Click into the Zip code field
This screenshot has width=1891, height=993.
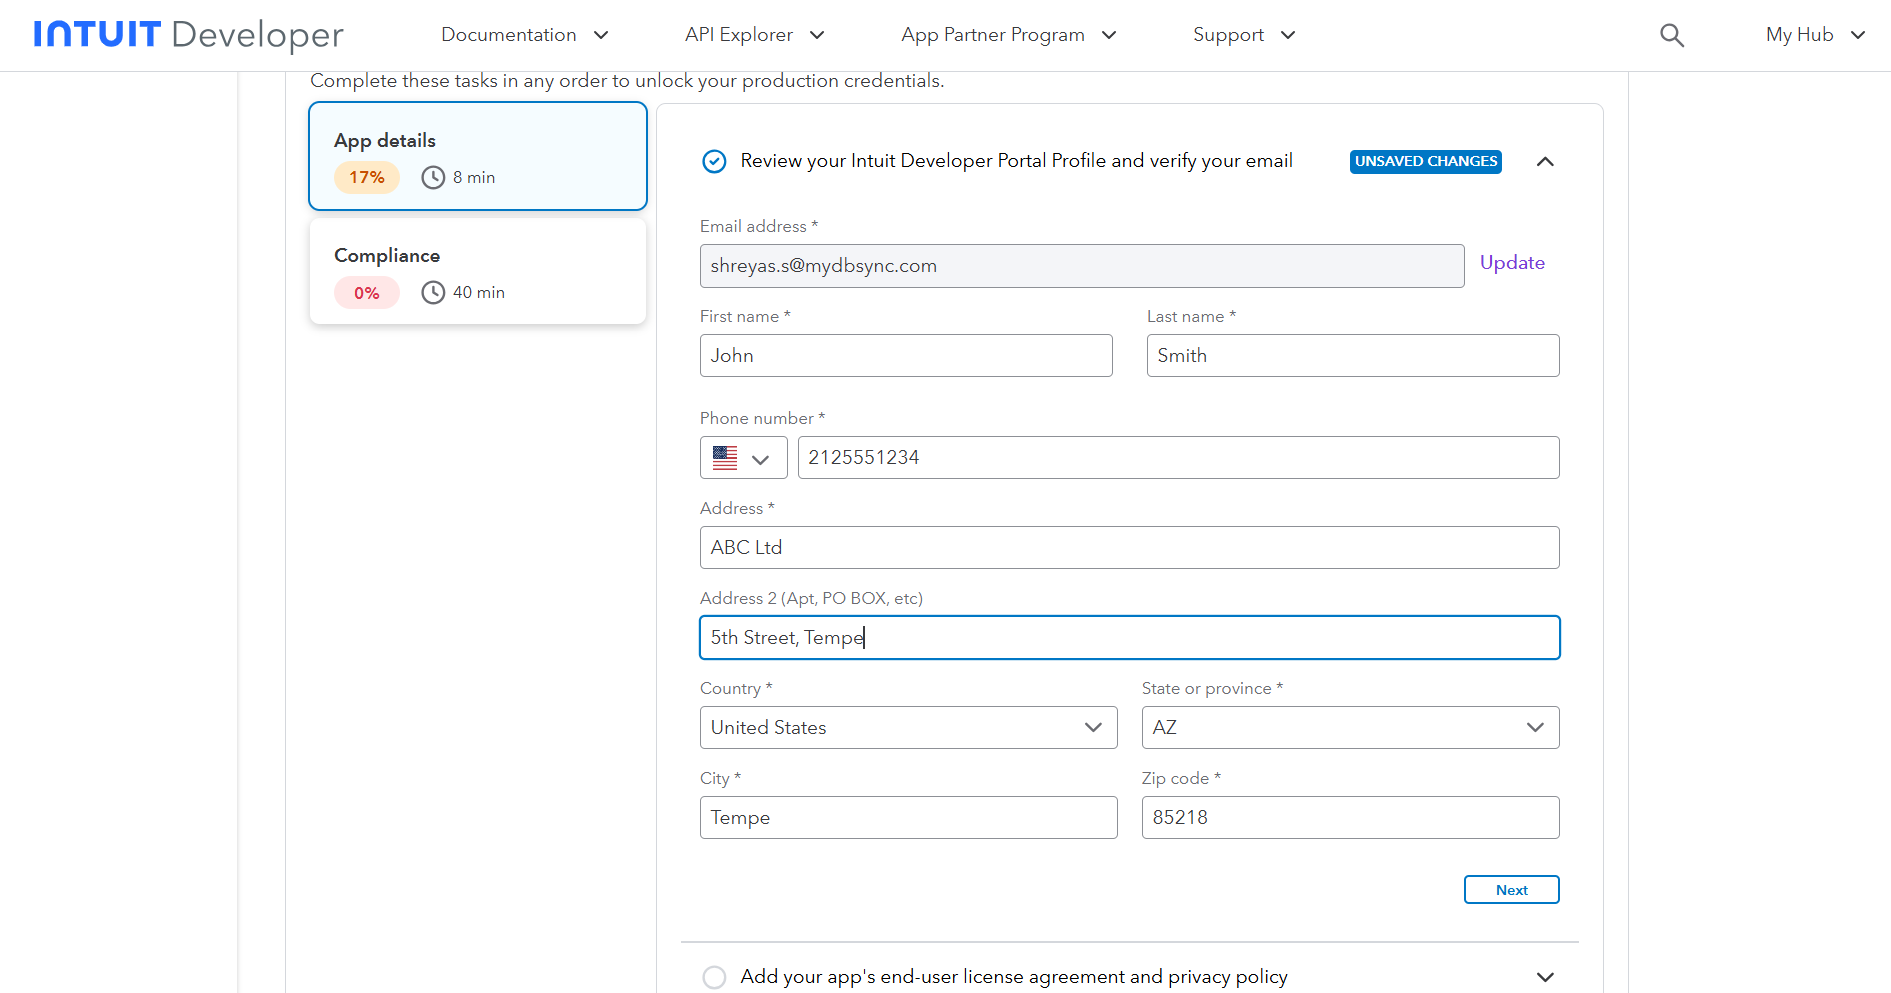(x=1349, y=818)
